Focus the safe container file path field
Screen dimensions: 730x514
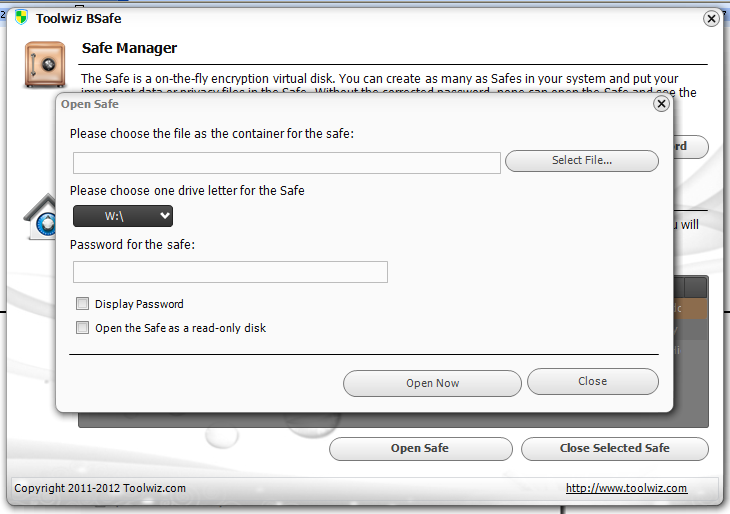(287, 163)
